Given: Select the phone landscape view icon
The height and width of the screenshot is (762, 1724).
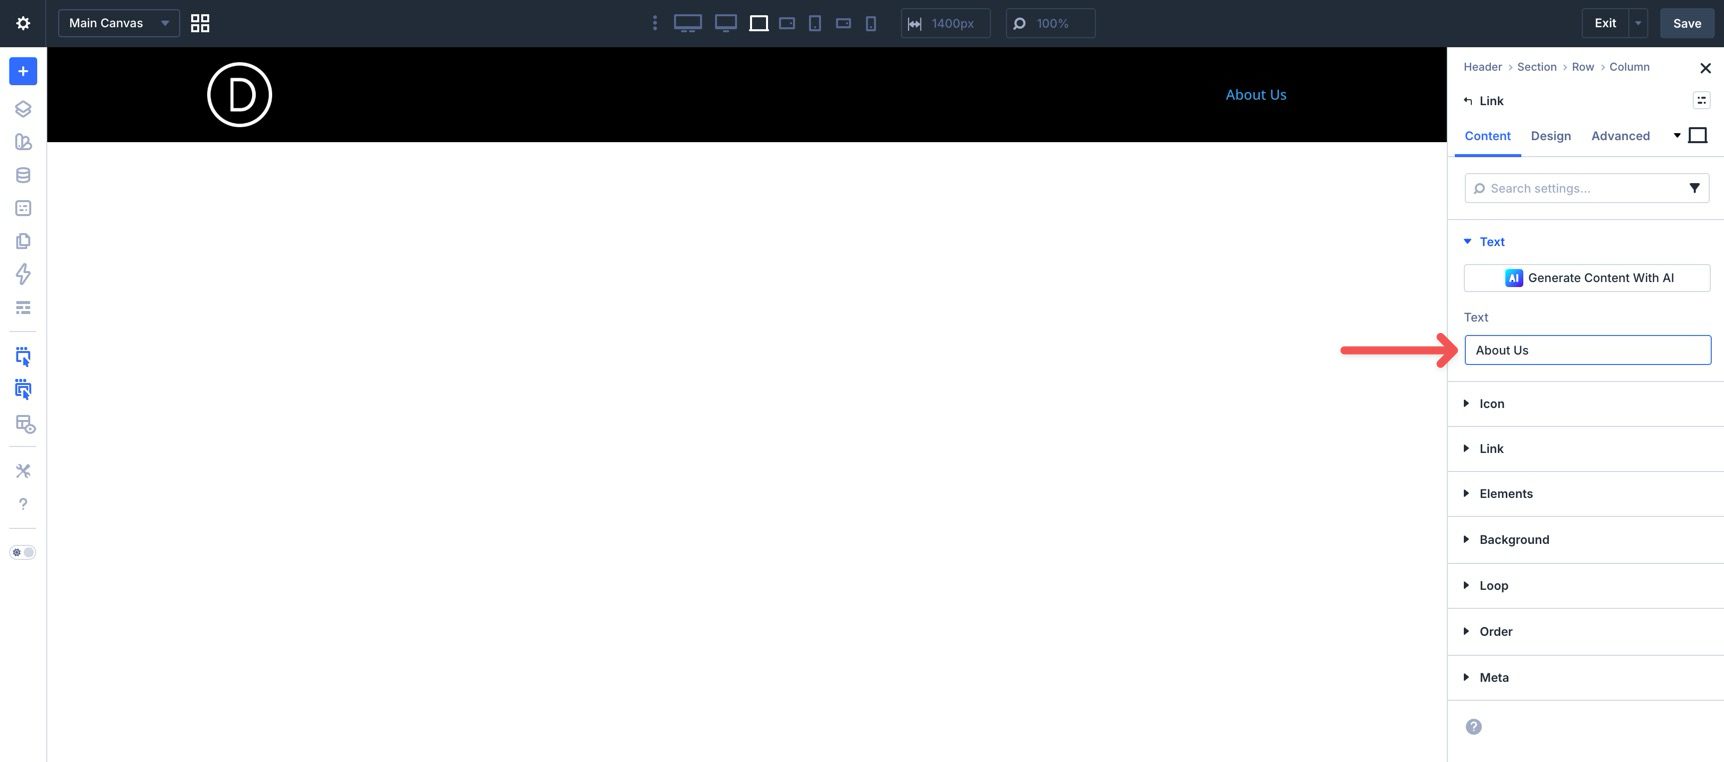Looking at the screenshot, I should (844, 23).
